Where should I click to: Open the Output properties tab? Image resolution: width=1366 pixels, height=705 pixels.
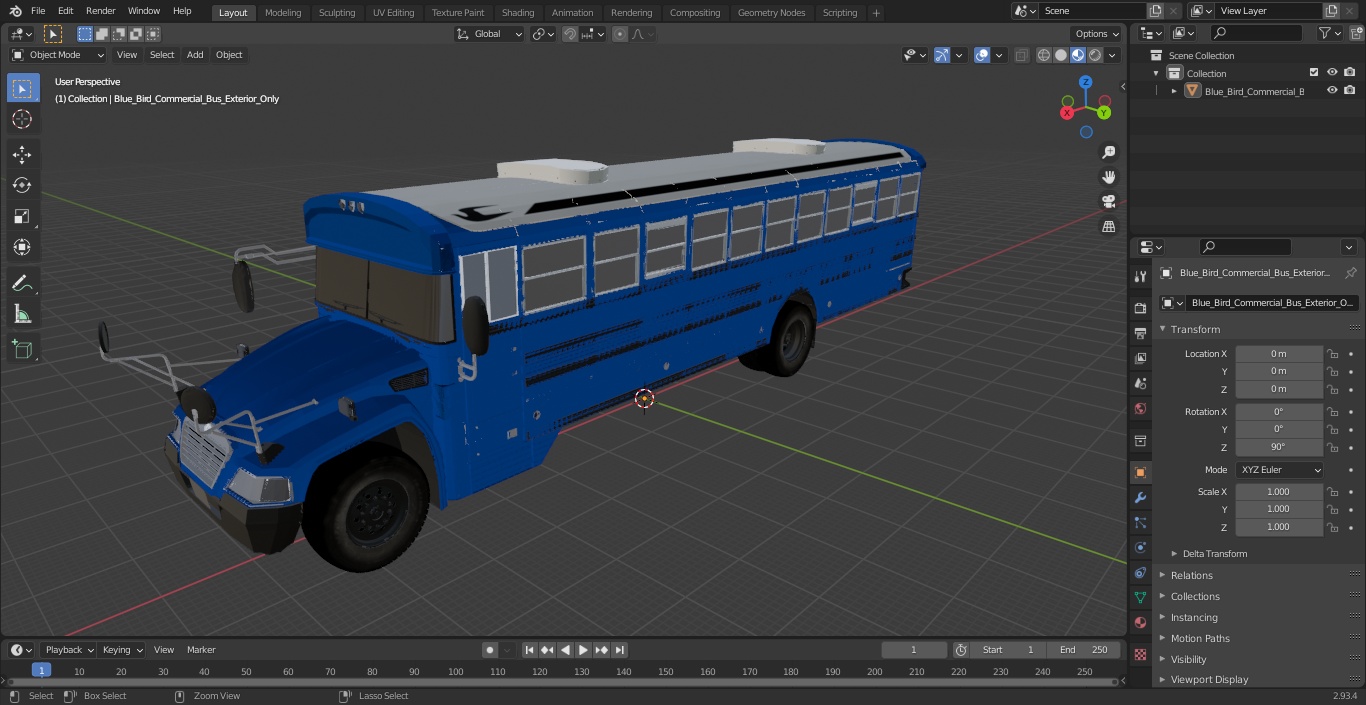[x=1140, y=333]
